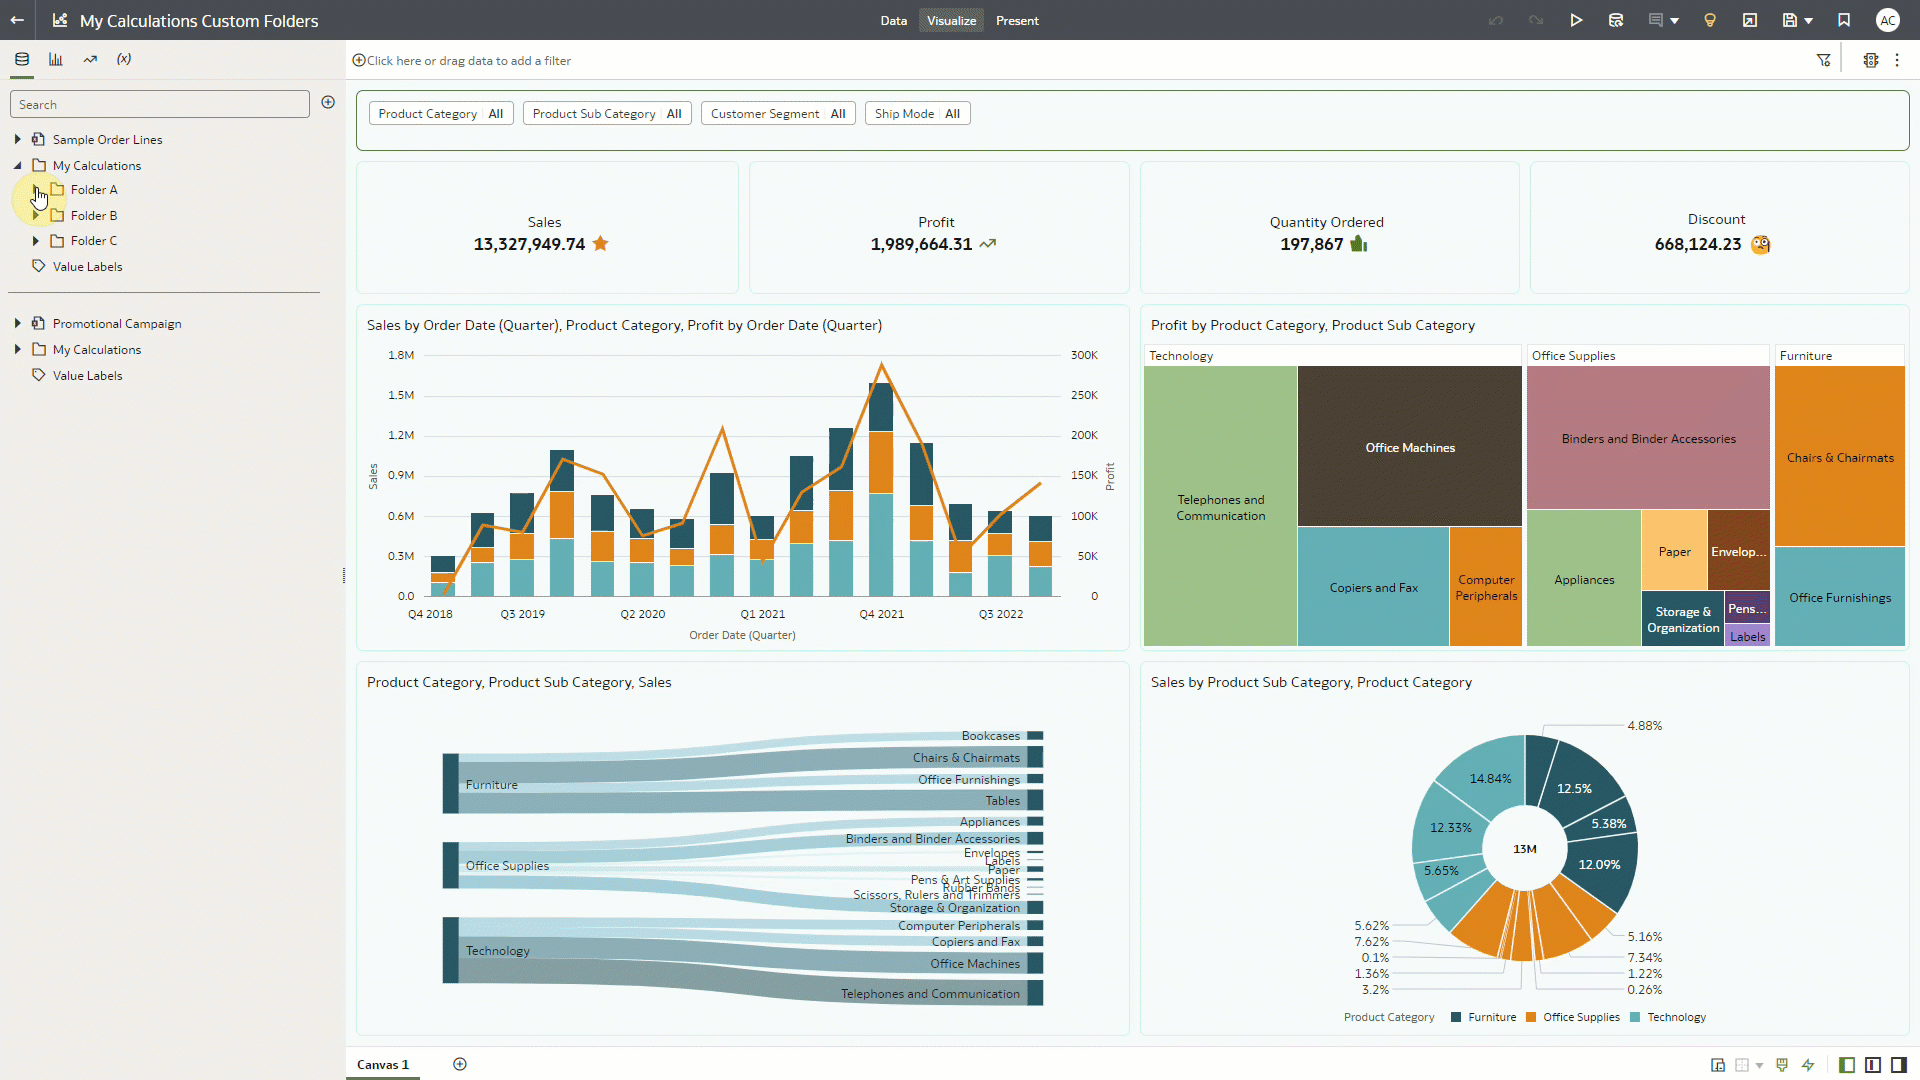Image resolution: width=1920 pixels, height=1080 pixels.
Task: Click the Bookmark icon in the toolbar
Action: (x=1843, y=20)
